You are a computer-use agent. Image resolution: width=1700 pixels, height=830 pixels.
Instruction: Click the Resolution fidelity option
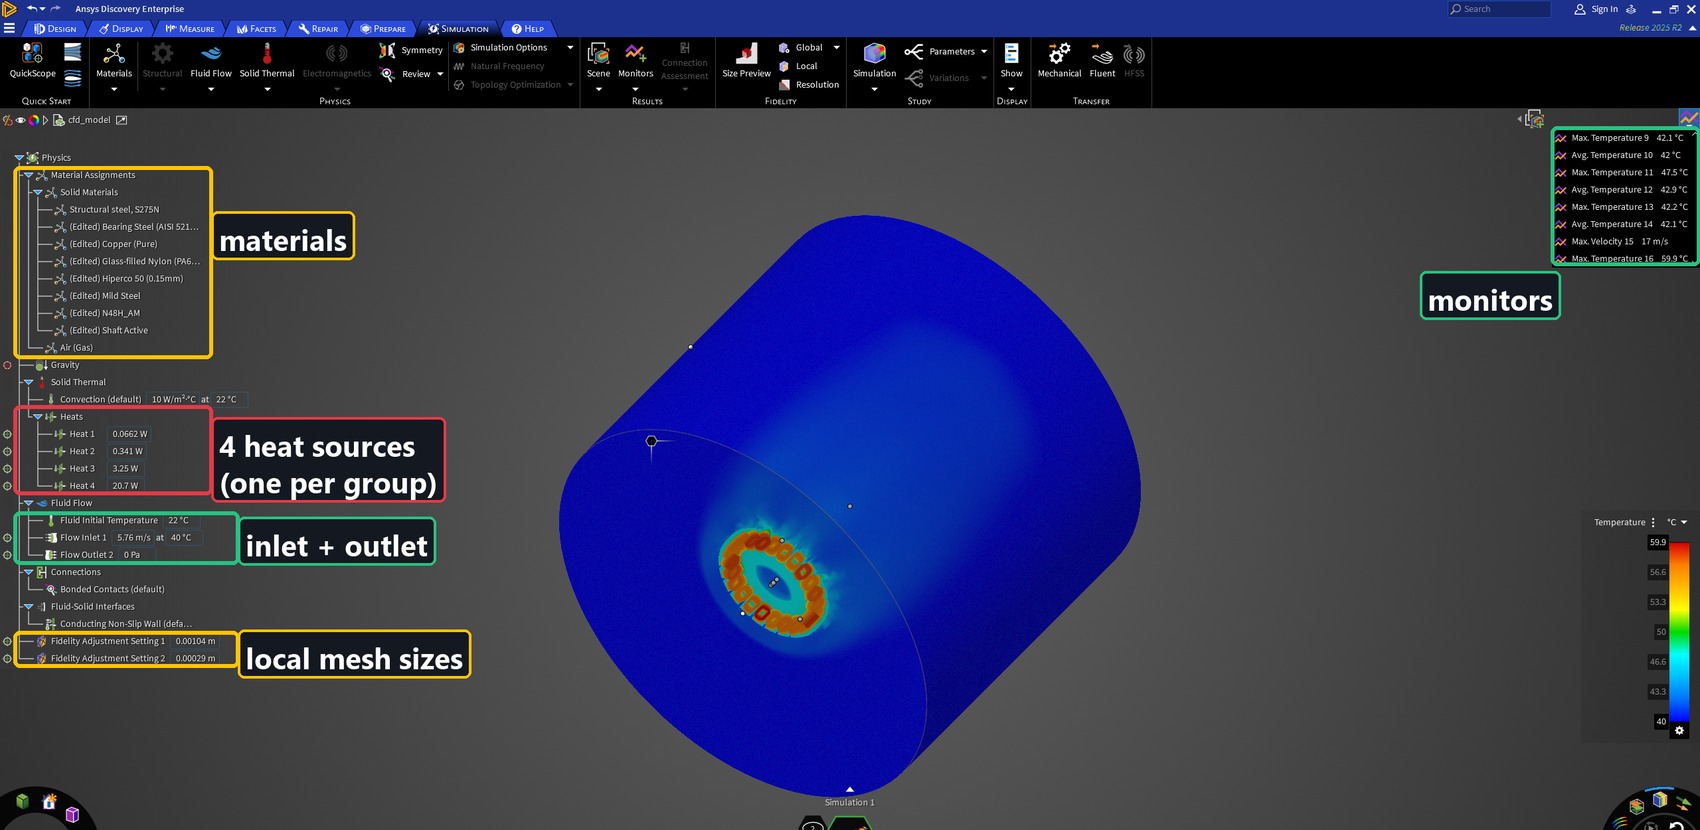click(809, 85)
